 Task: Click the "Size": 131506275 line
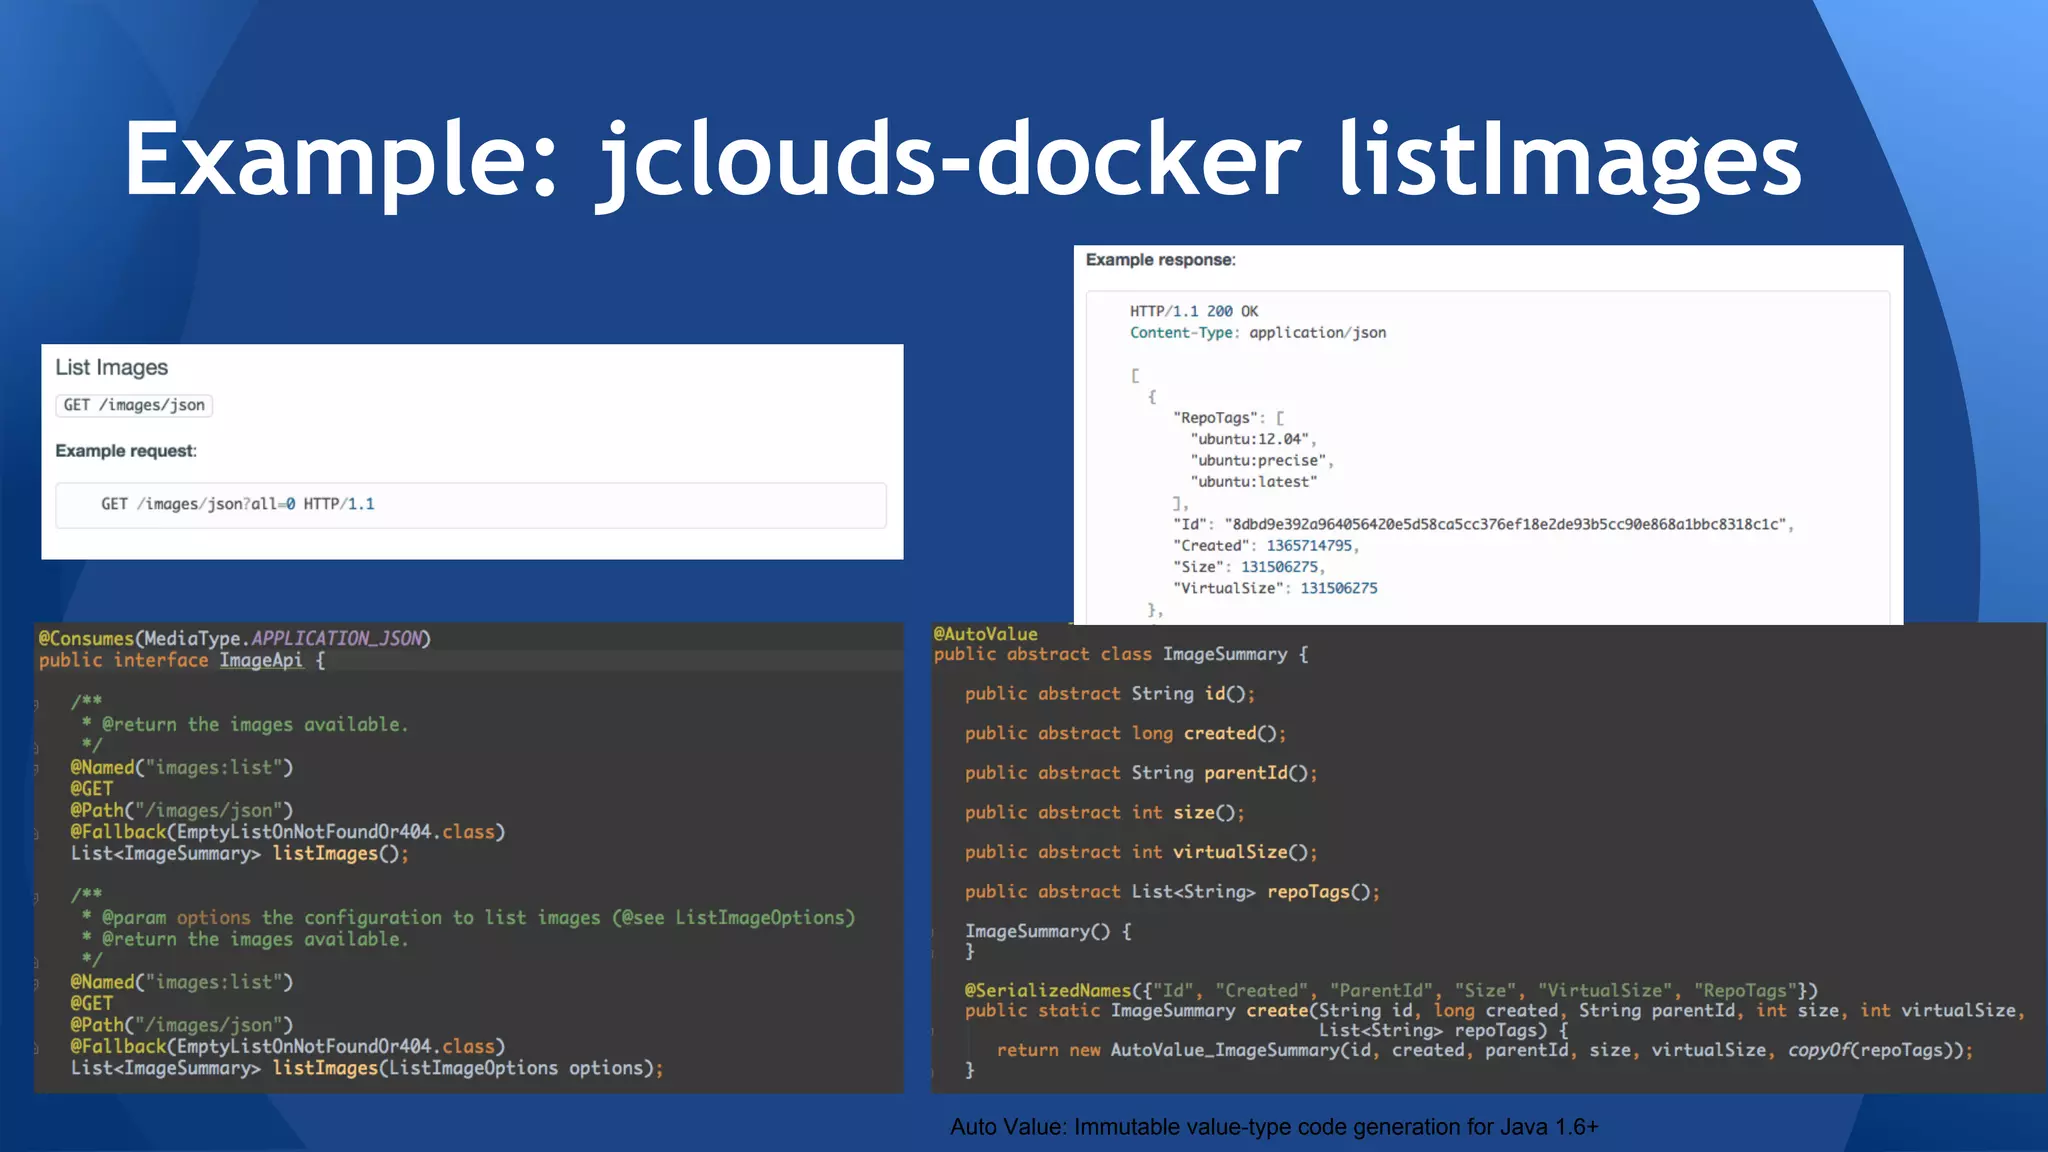[x=1249, y=567]
